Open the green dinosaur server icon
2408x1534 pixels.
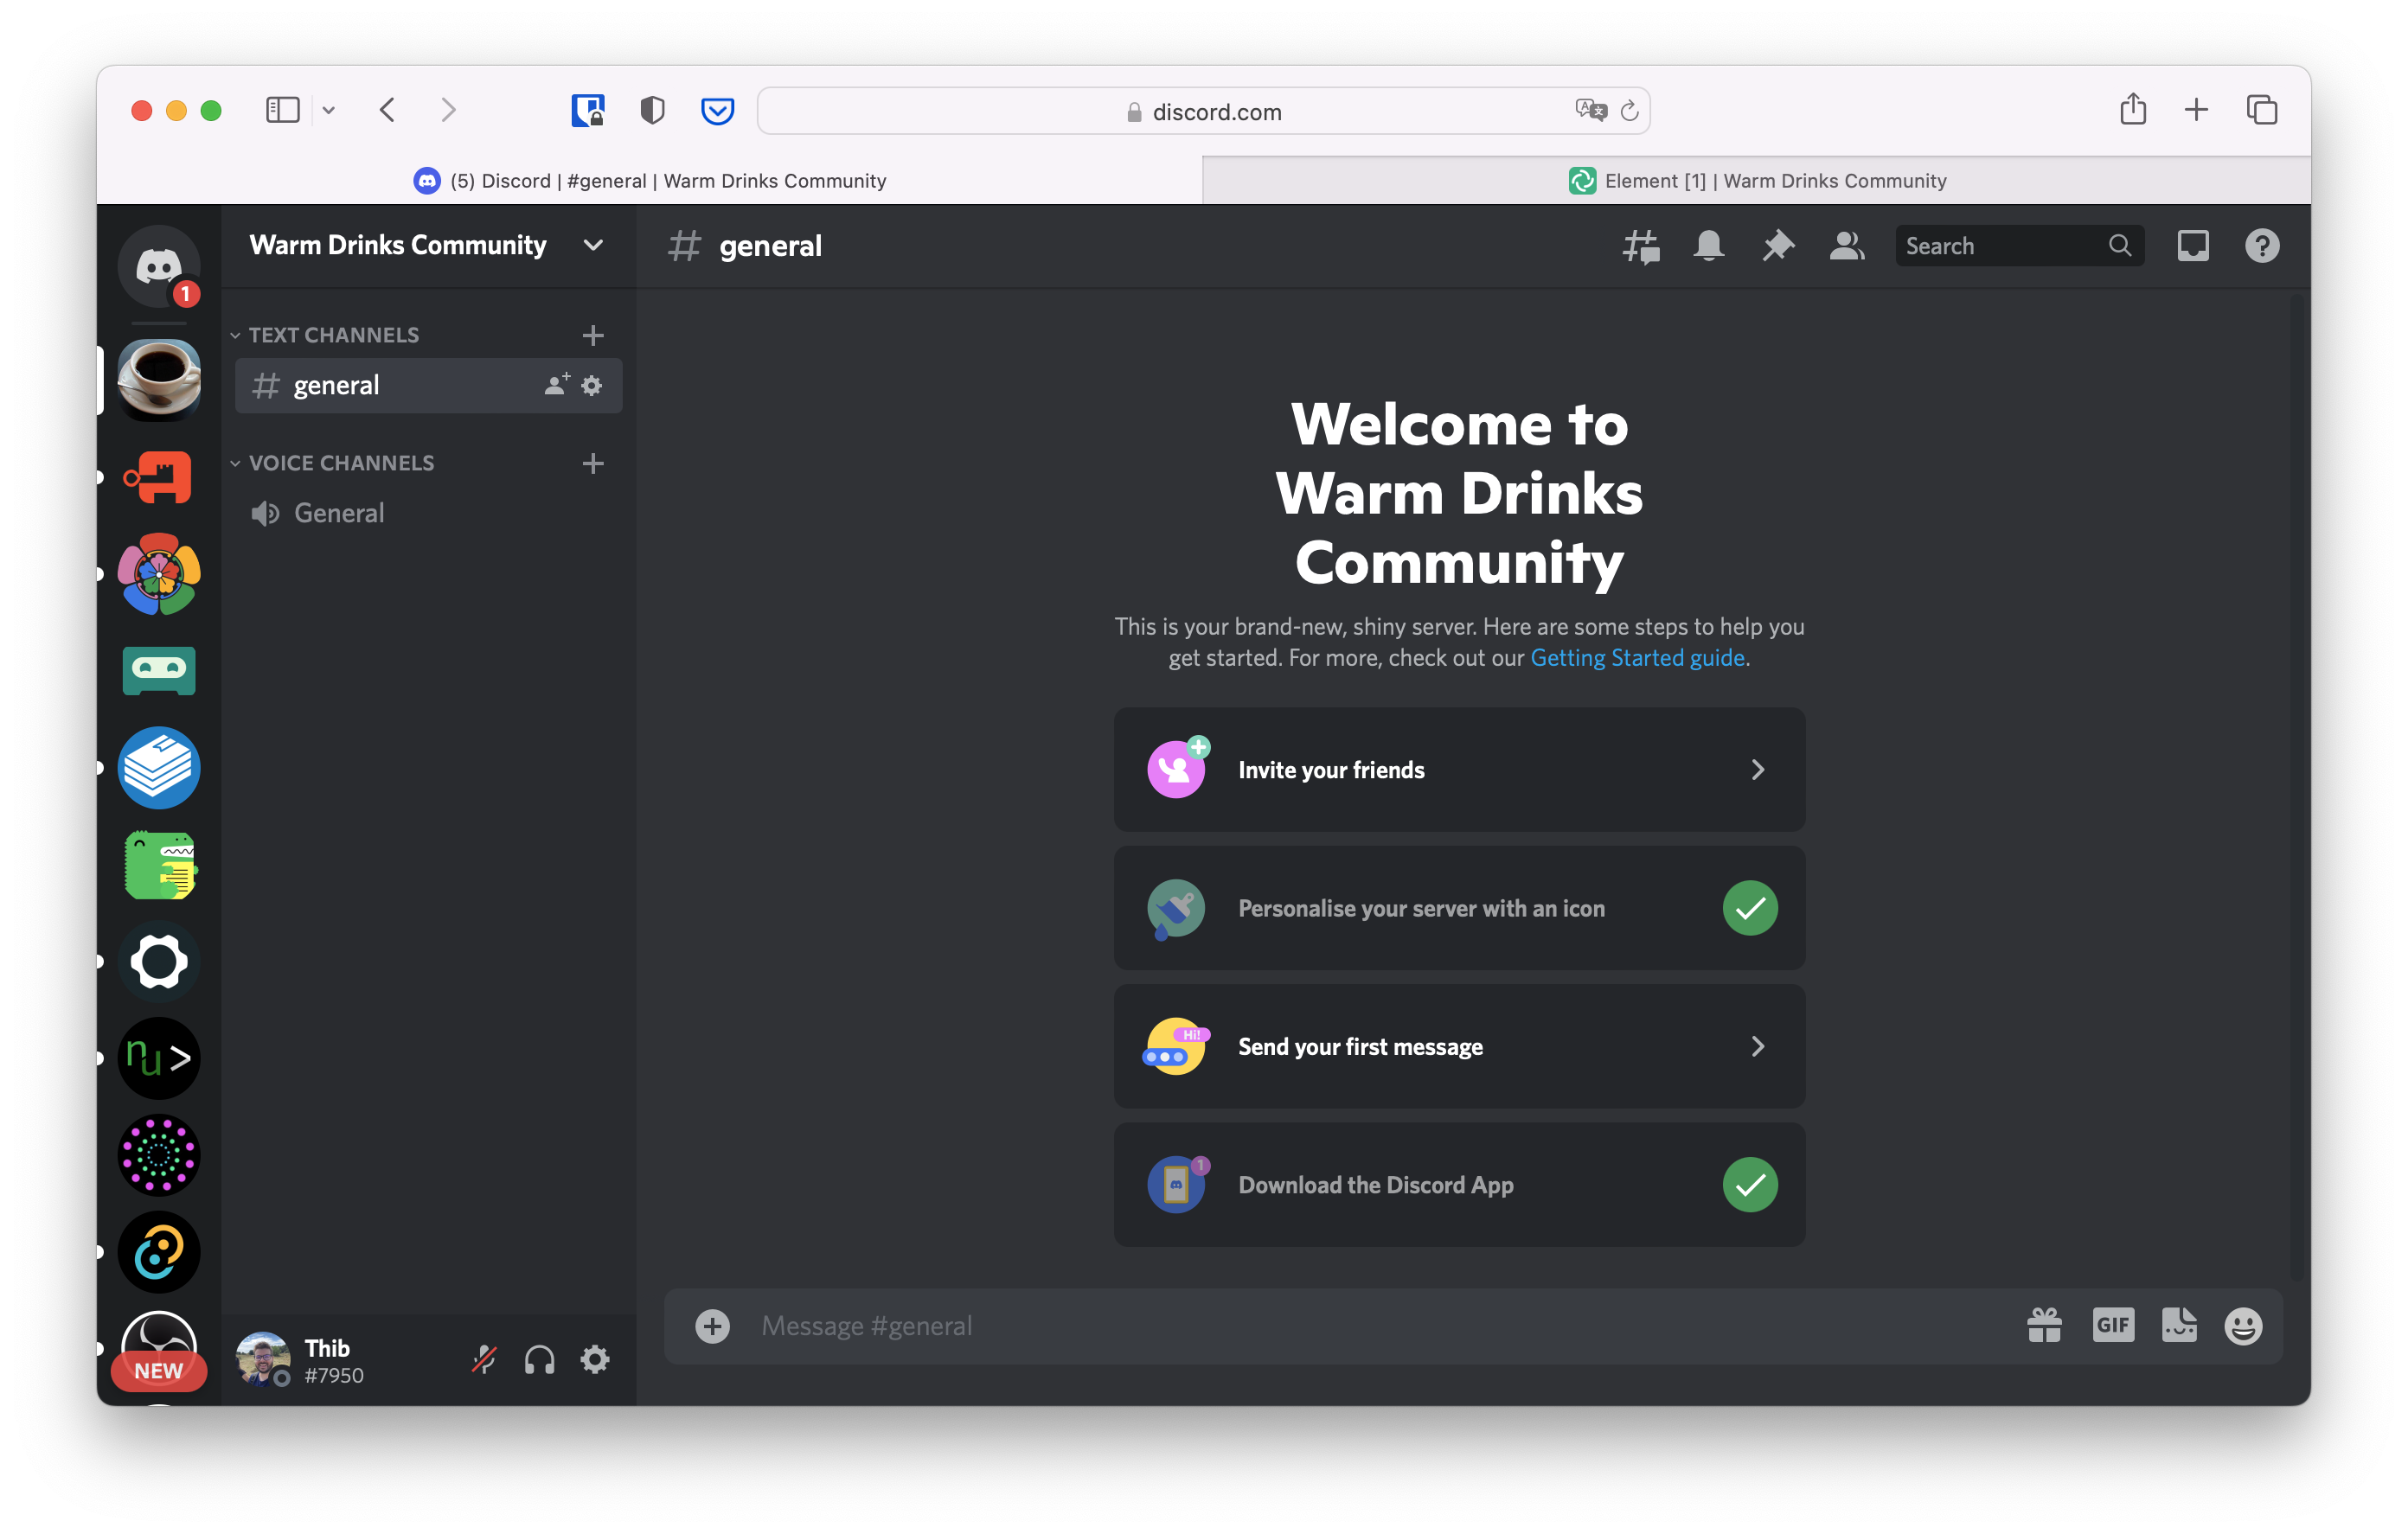click(159, 865)
